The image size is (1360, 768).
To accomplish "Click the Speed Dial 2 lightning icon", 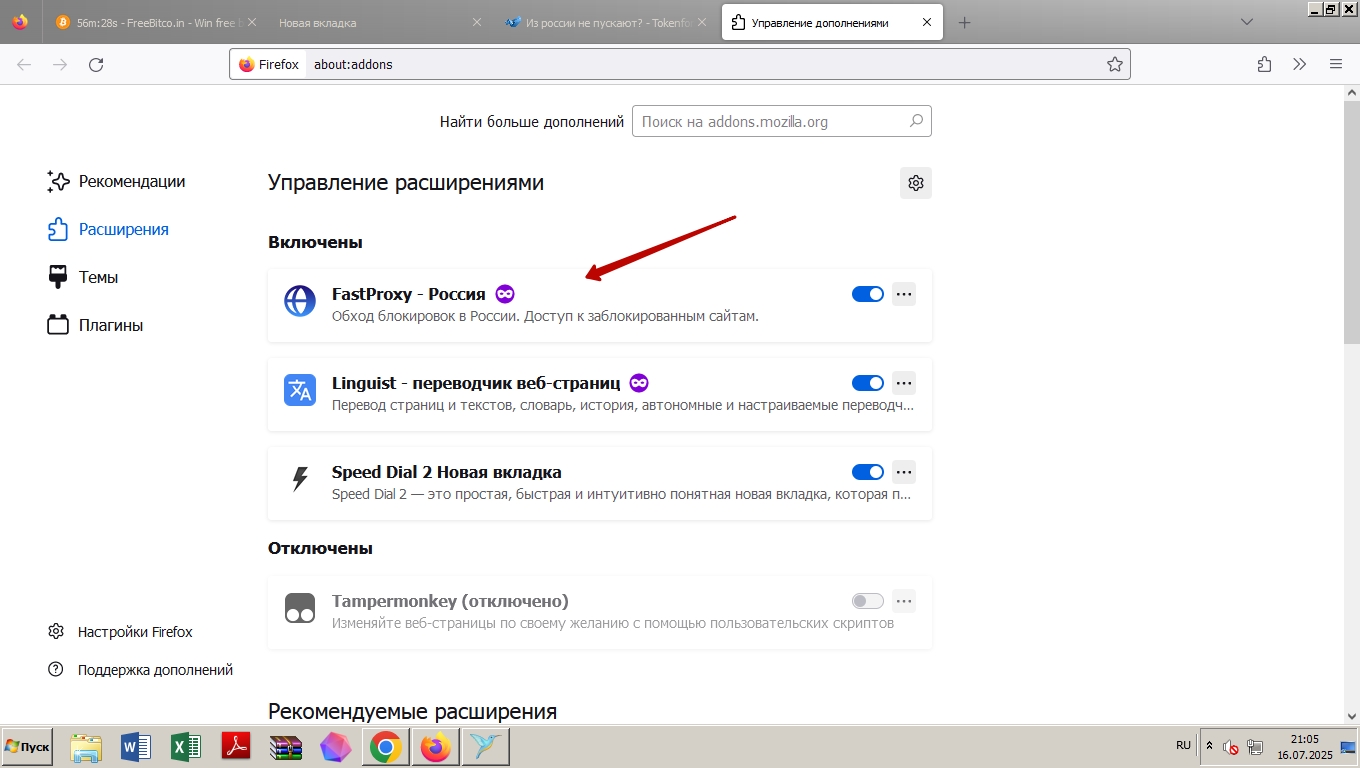I will (x=300, y=479).
